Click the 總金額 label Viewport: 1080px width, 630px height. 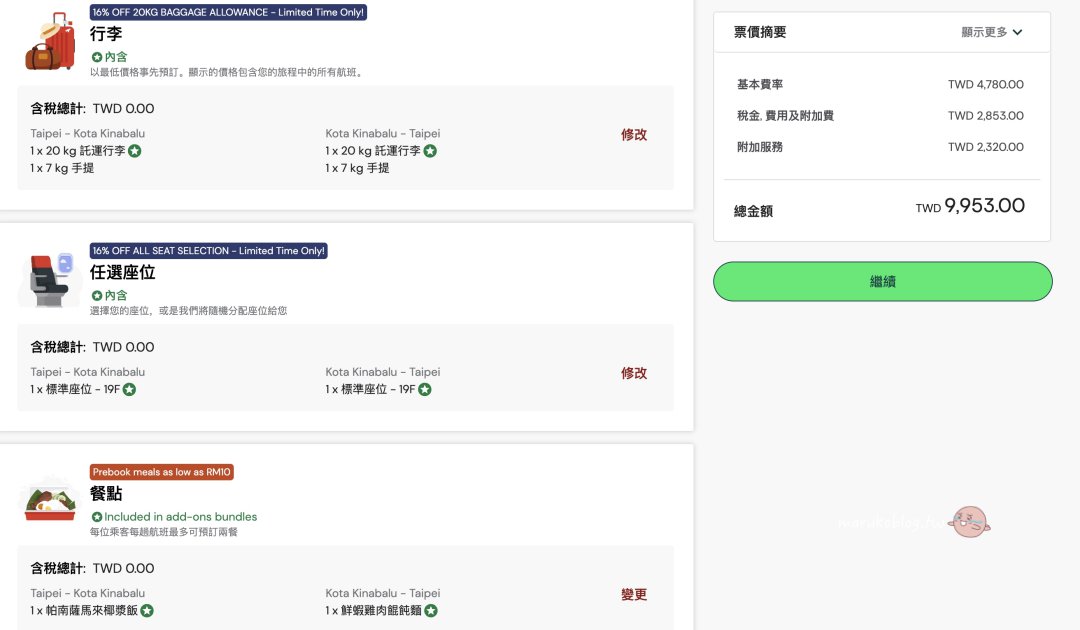[754, 211]
